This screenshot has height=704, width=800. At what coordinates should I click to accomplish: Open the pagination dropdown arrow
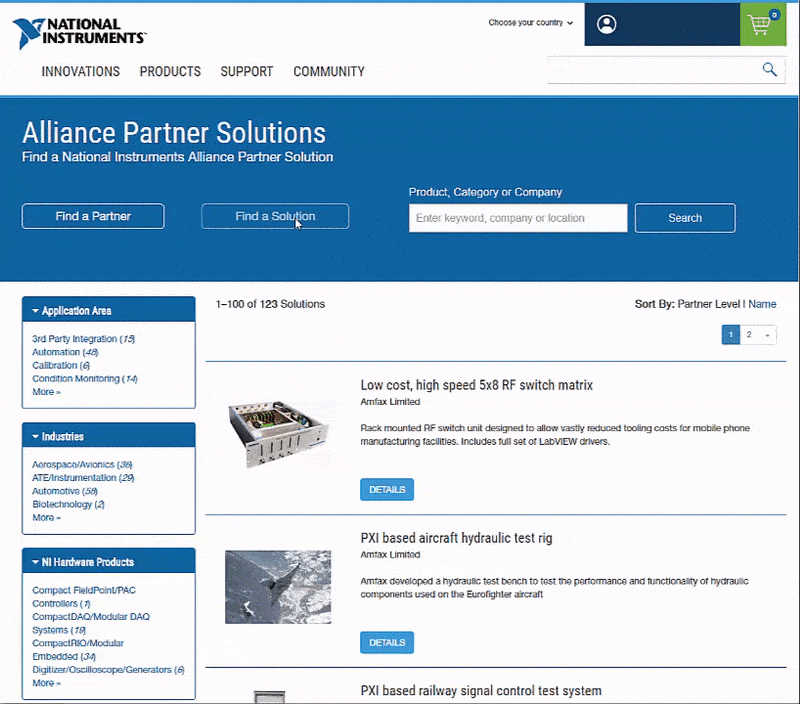[767, 335]
